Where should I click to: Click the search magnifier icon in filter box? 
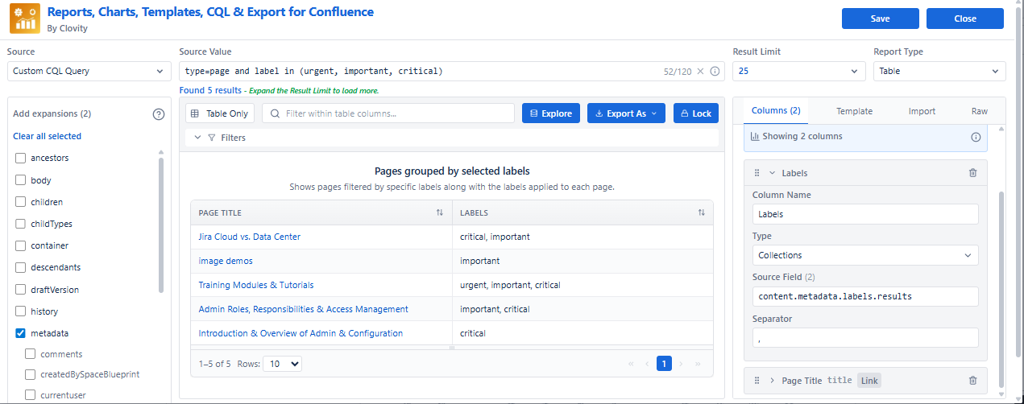(276, 114)
